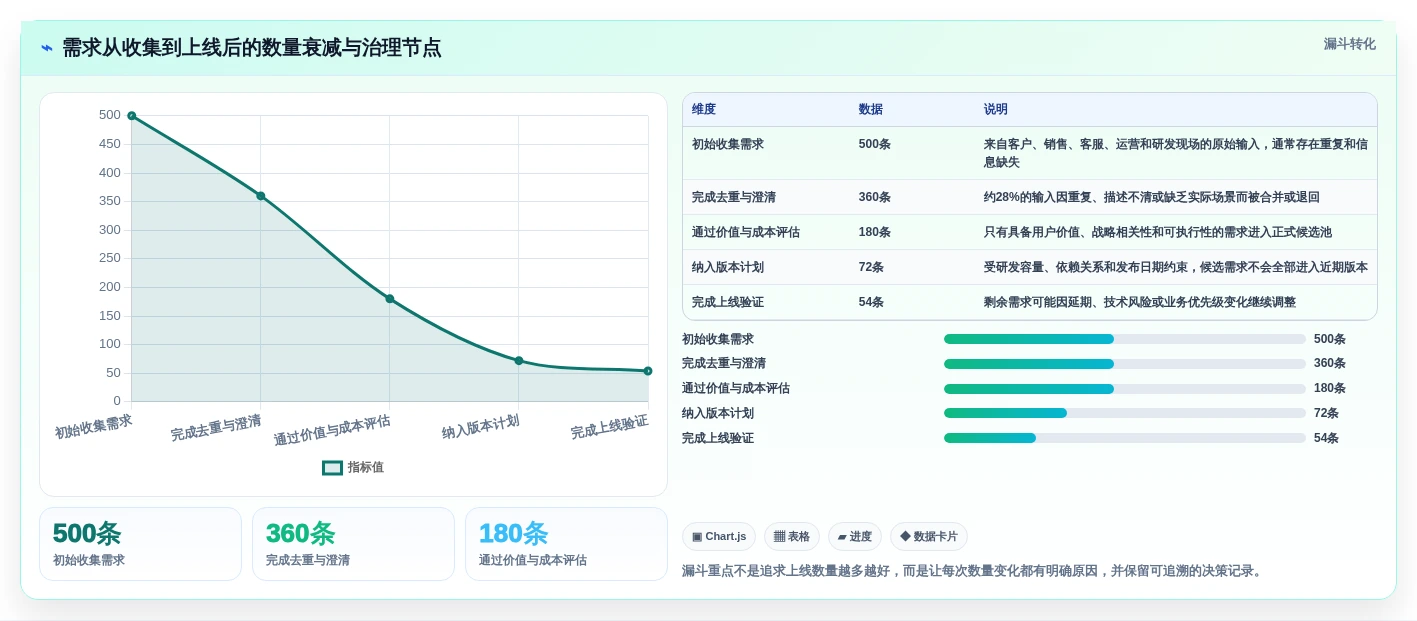
Task: Click the 180条 table value
Action: pos(875,232)
